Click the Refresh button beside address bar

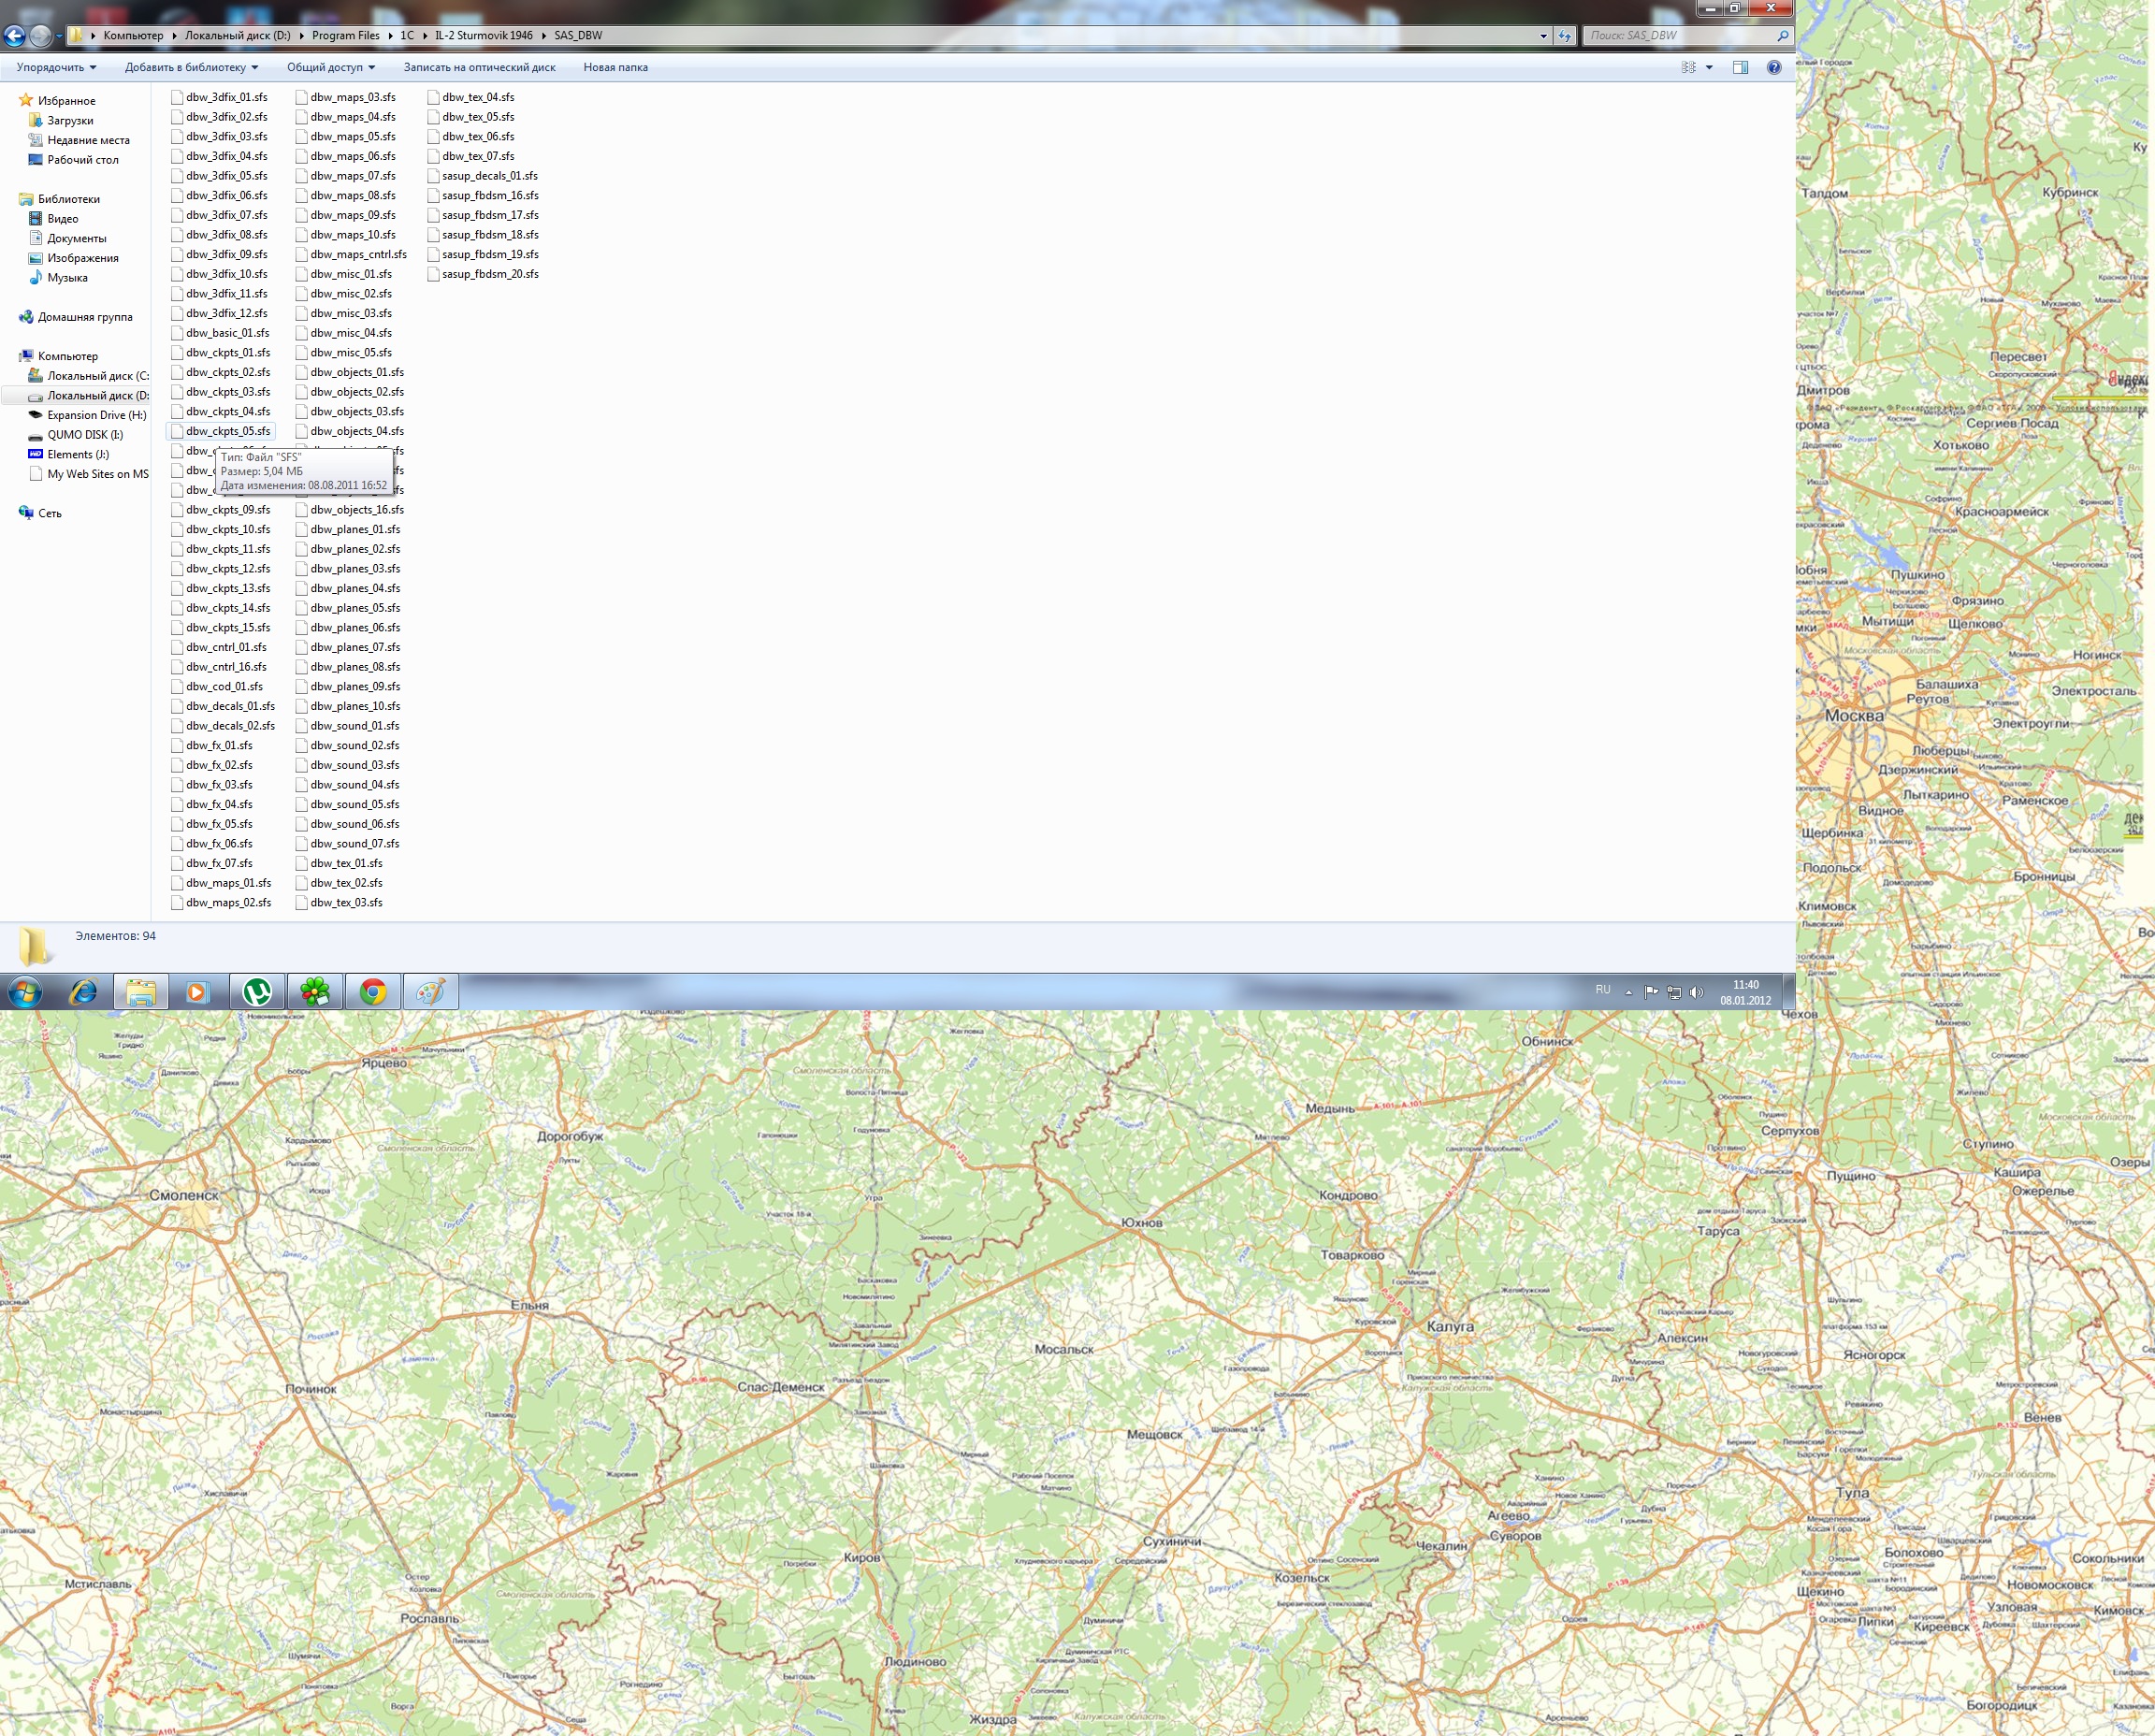(1565, 36)
